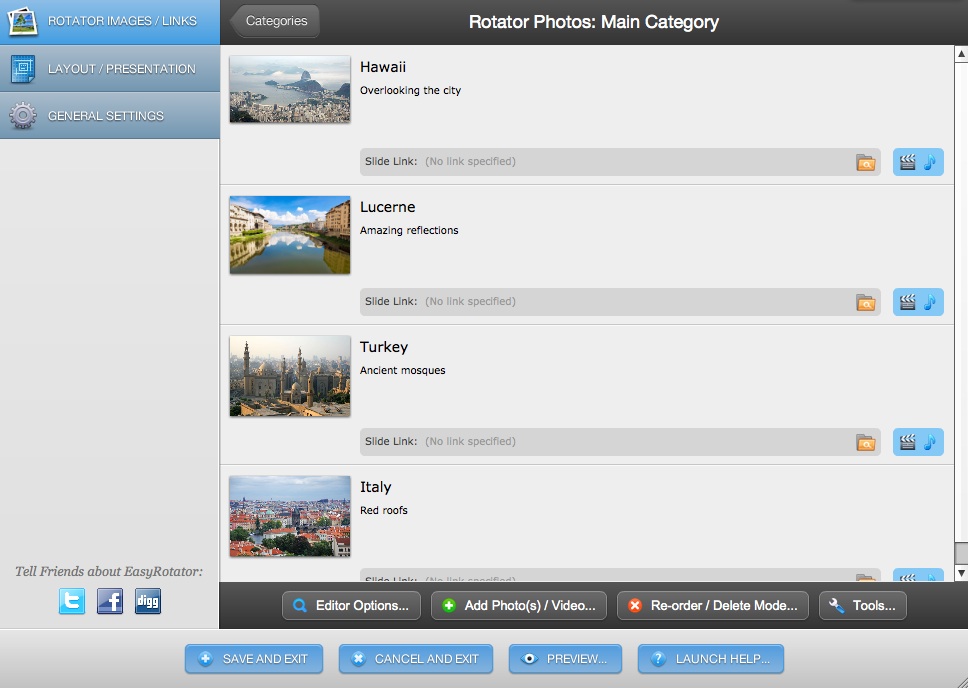Click the Turkey Slide Link field
This screenshot has width=968, height=688.
point(620,442)
